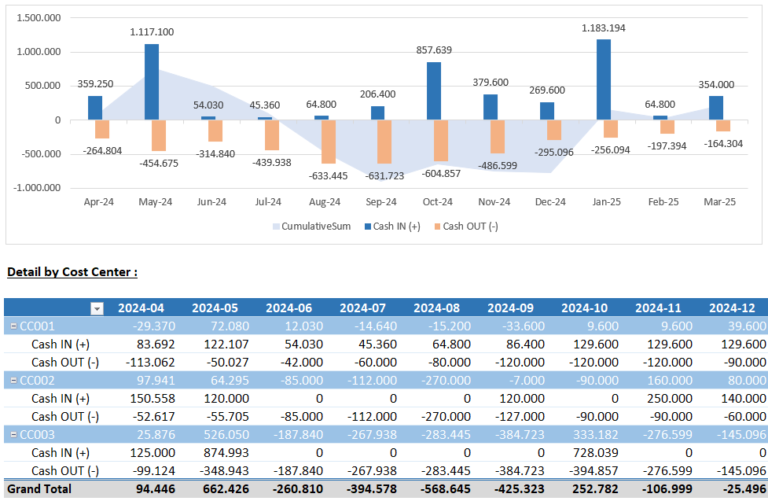Click the CumulativeSum legend swatch
The width and height of the screenshot is (768, 501).
[x=274, y=227]
